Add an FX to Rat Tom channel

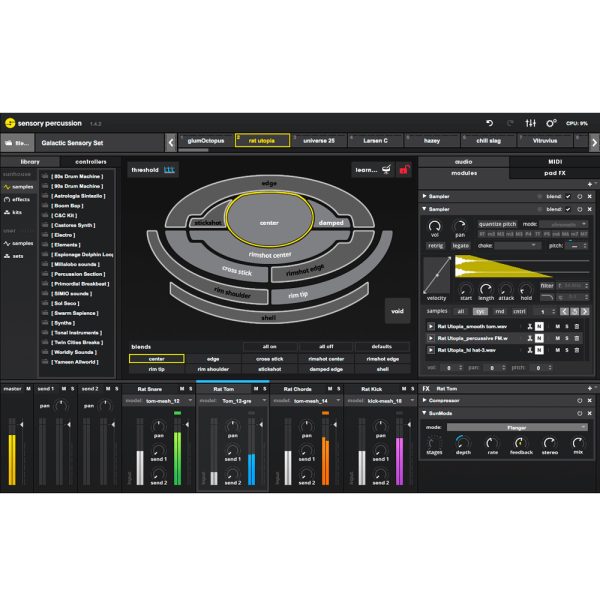(590, 388)
